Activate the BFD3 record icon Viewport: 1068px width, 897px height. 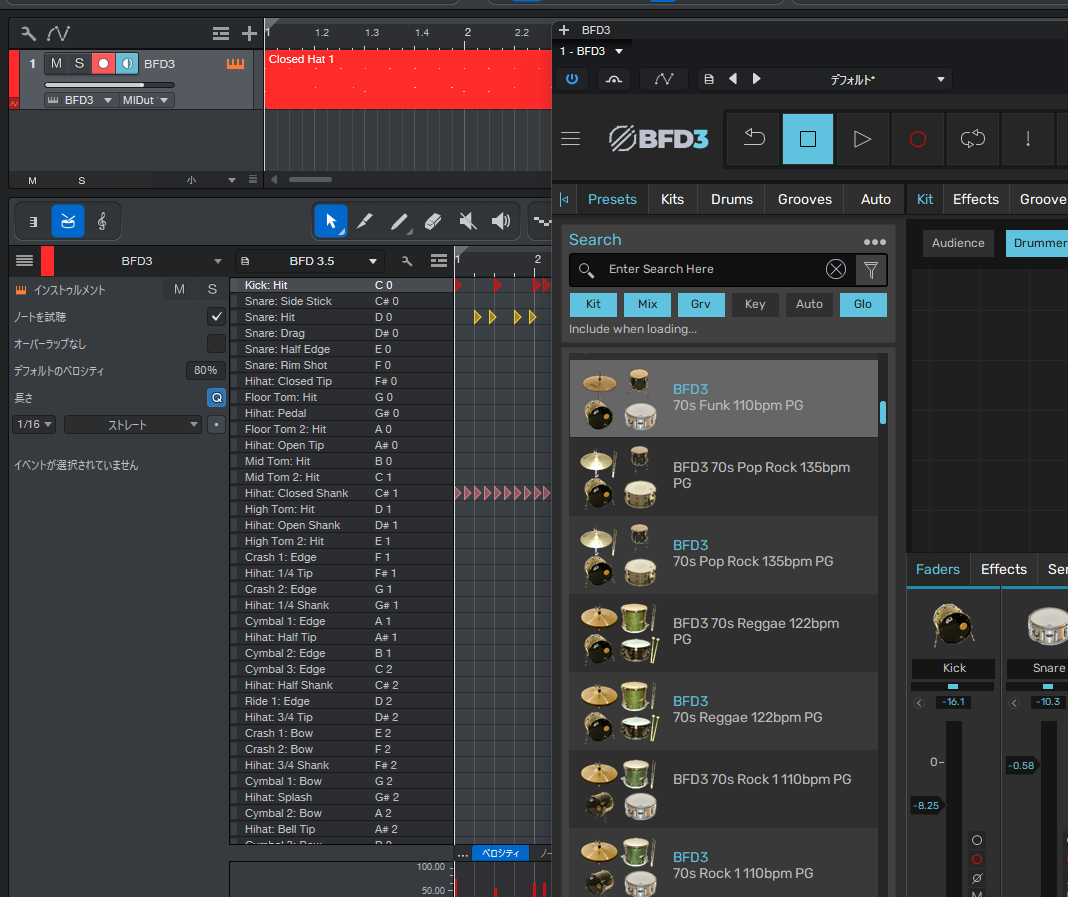coord(917,139)
